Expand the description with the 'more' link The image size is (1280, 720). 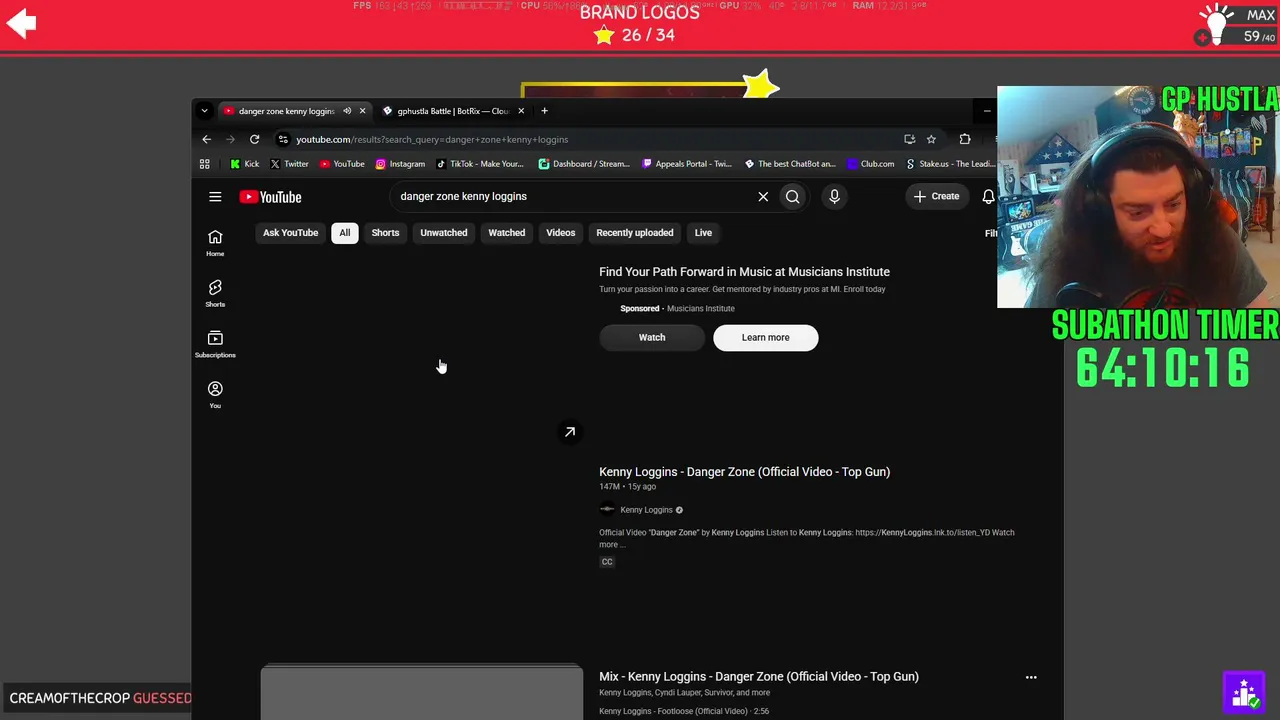pyautogui.click(x=610, y=545)
